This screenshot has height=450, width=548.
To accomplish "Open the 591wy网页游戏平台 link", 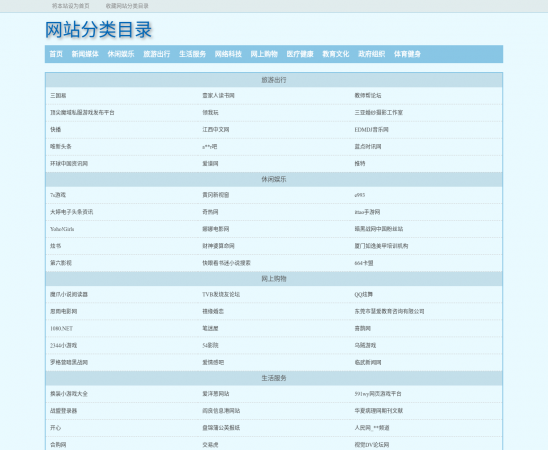I will point(378,394).
